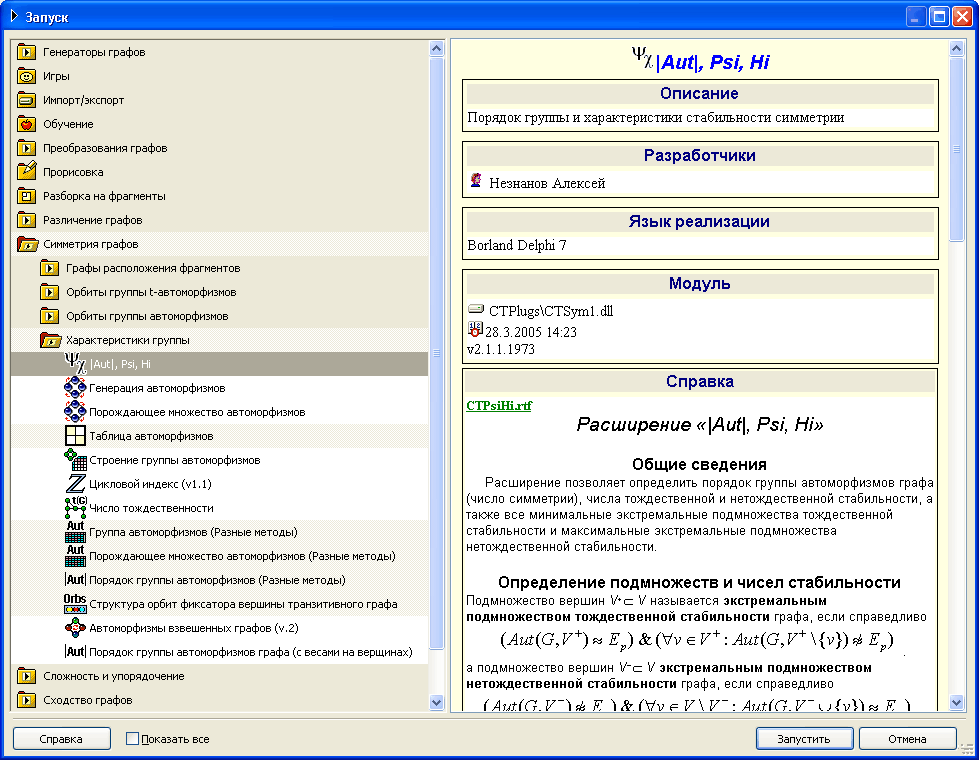Click the smiley folder icon of Игры
The image size is (979, 760).
tap(26, 76)
